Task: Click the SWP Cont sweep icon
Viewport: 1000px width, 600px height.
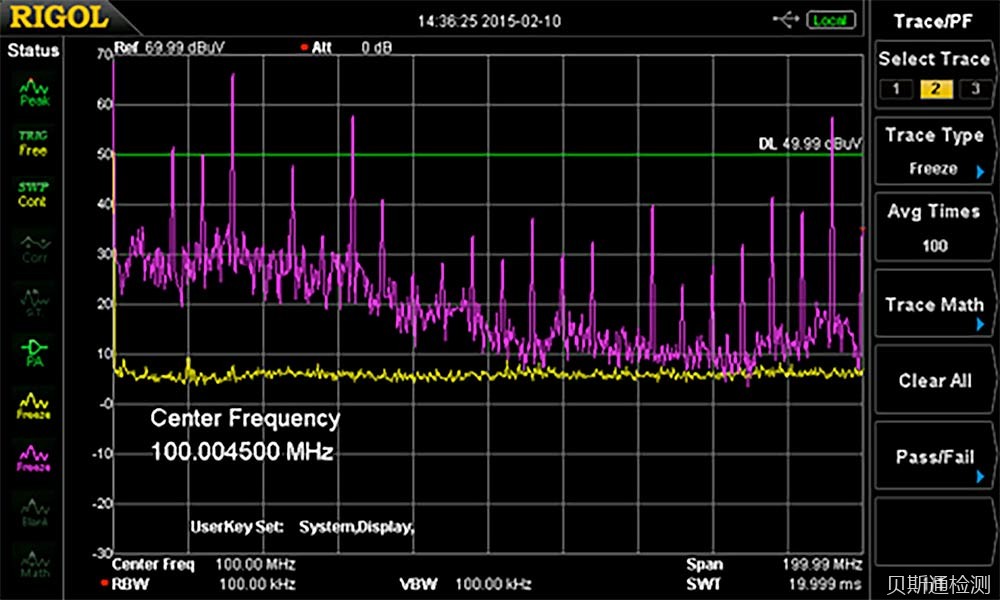Action: click(x=34, y=194)
